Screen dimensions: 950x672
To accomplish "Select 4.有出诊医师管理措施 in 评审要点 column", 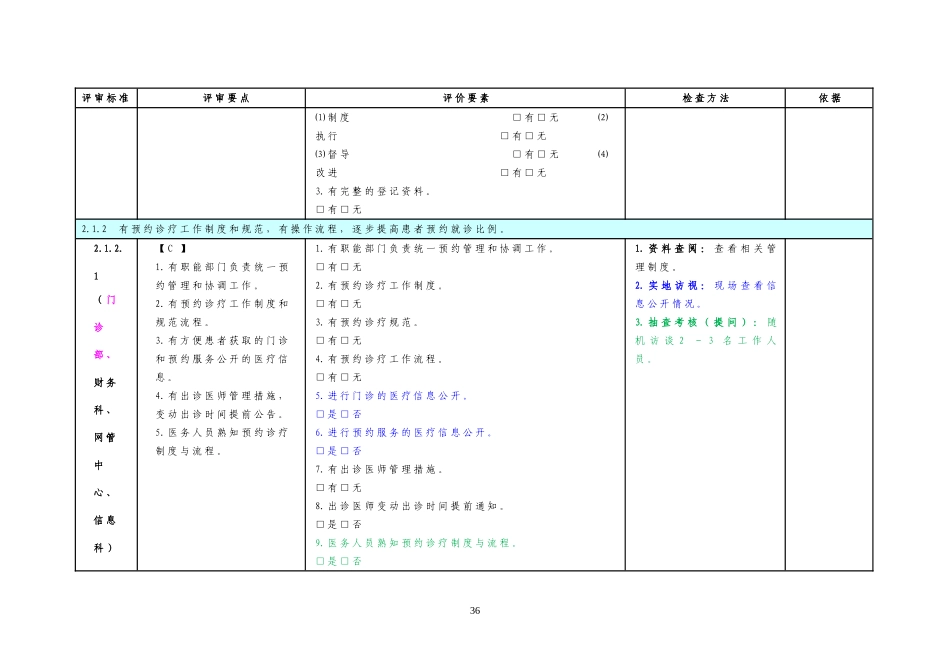I will point(219,396).
